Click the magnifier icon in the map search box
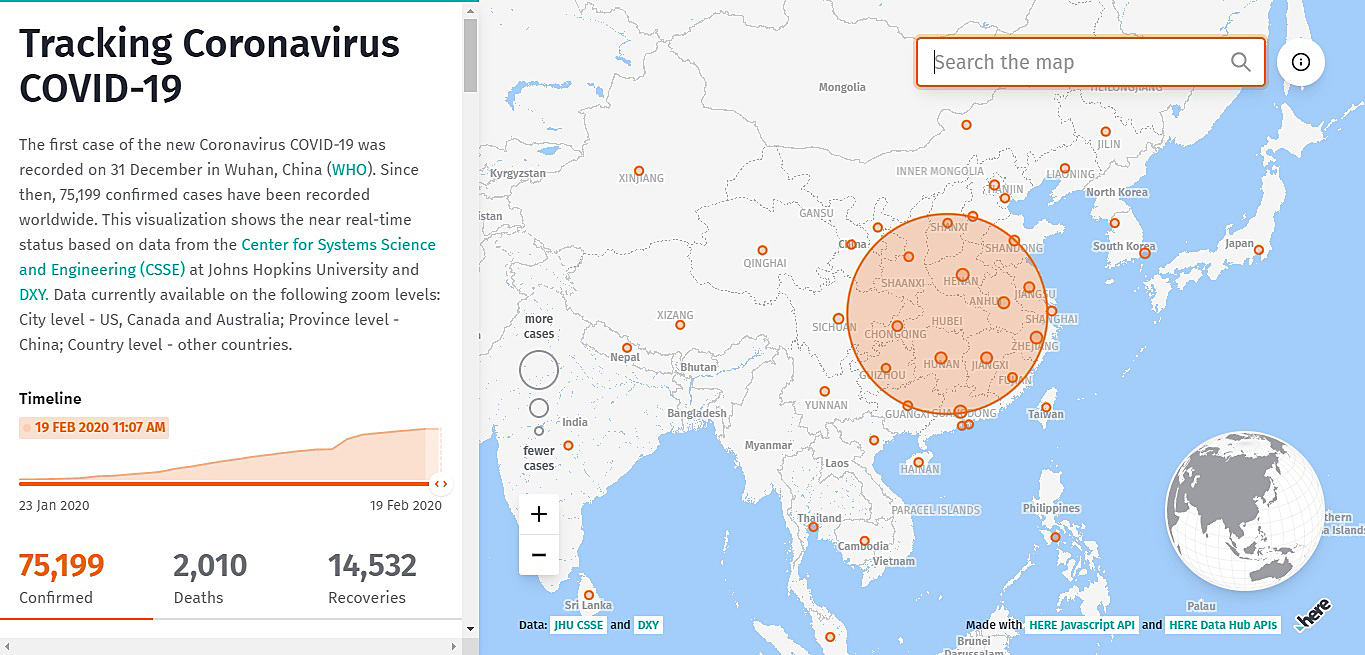Image resolution: width=1365 pixels, height=655 pixels. [x=1240, y=62]
